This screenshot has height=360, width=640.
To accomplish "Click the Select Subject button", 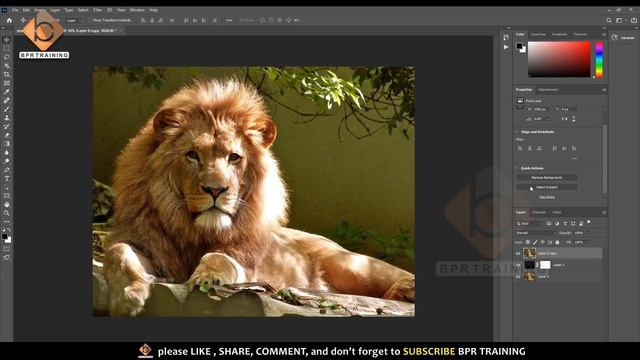I will pos(547,187).
